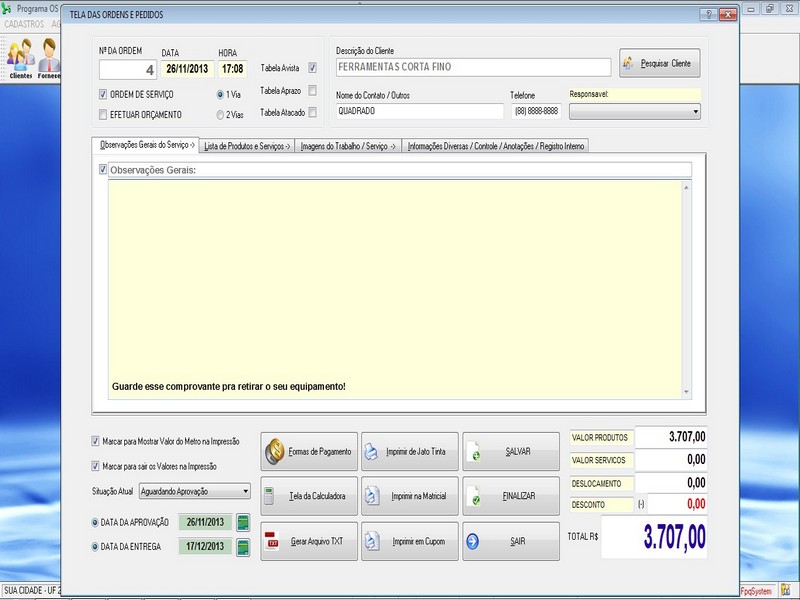Open Imagens do Trabalho / Serviço tab
The height and width of the screenshot is (600, 800).
(x=349, y=146)
